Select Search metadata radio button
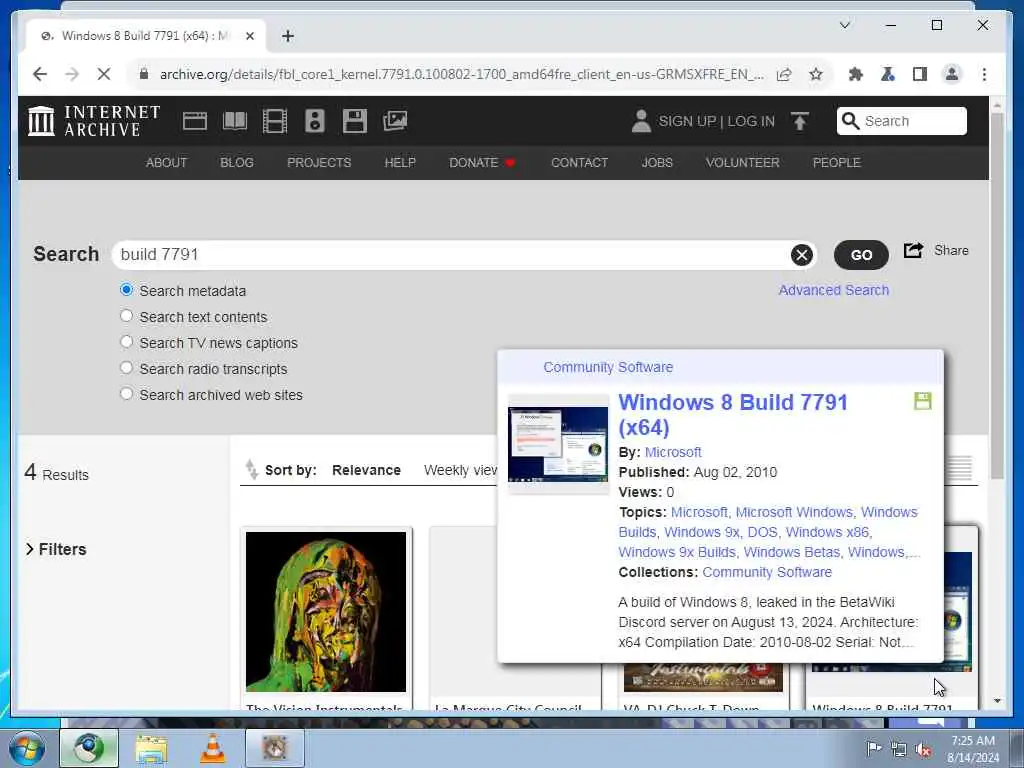Image resolution: width=1024 pixels, height=768 pixels. pyautogui.click(x=127, y=290)
